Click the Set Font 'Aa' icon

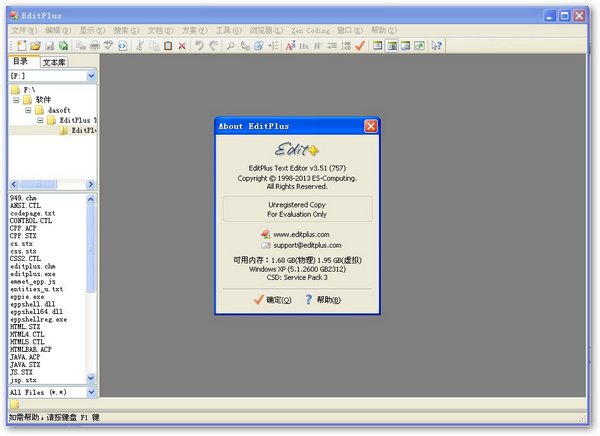(x=290, y=46)
